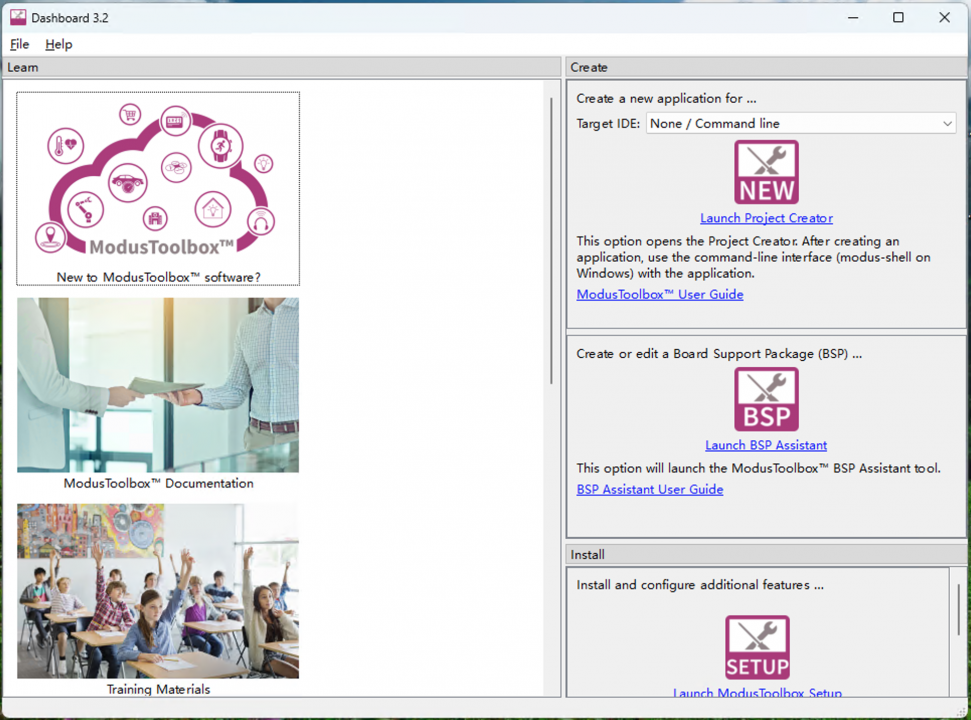Open the New to ModusToolbox software thumbnail
971x720 pixels.
click(x=158, y=189)
